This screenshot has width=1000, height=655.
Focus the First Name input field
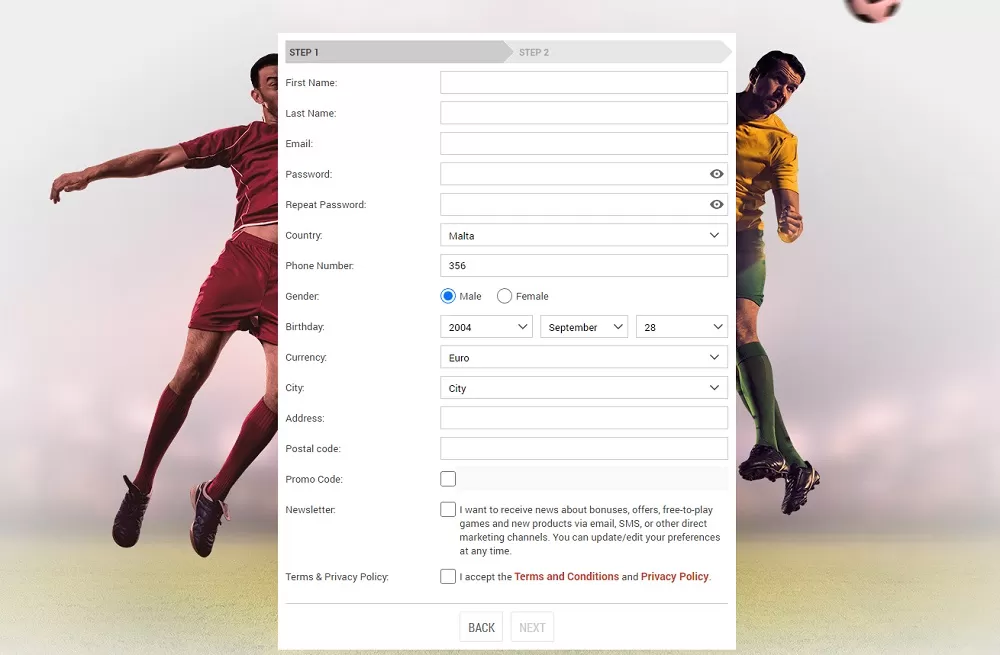click(x=583, y=83)
